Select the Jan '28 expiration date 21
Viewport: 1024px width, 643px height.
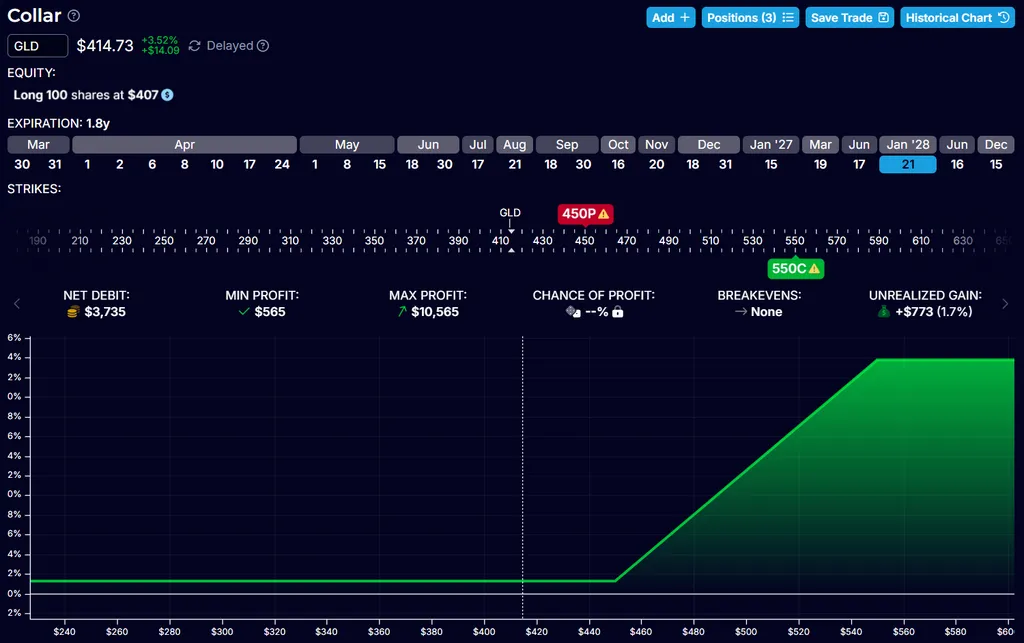pos(908,164)
